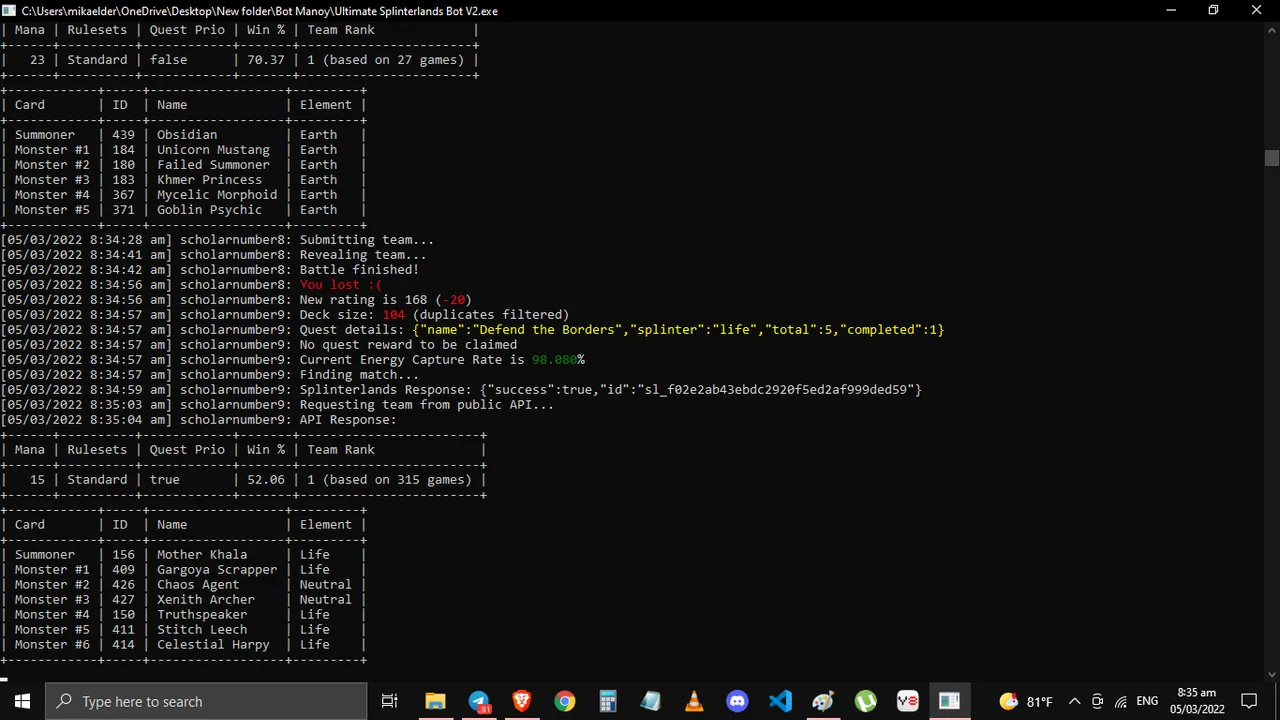1280x720 pixels.
Task: Click the 'Goblin Psychic' entry
Action: [209, 210]
